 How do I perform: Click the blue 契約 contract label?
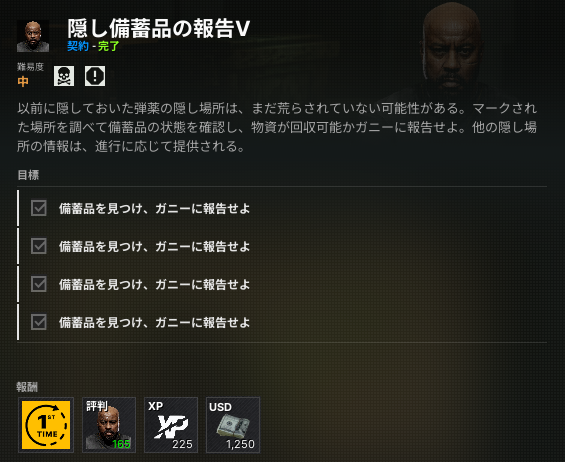(x=78, y=46)
